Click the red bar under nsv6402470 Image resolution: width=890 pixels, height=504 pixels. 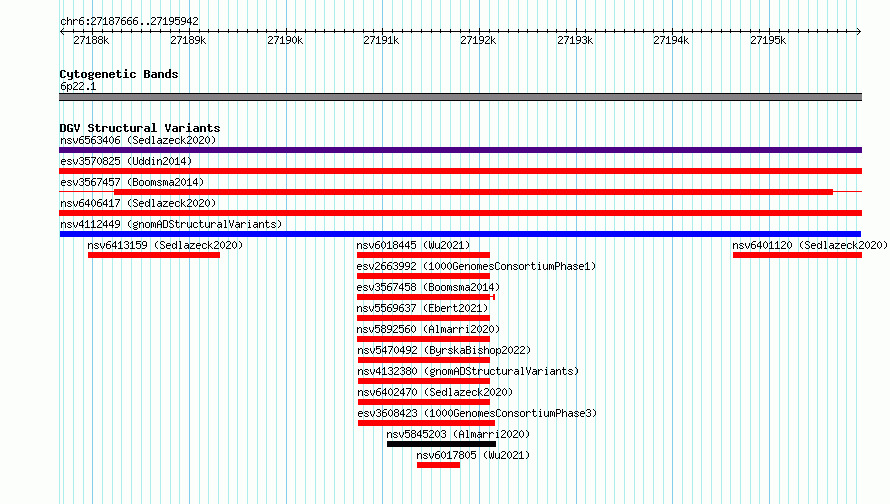click(424, 402)
